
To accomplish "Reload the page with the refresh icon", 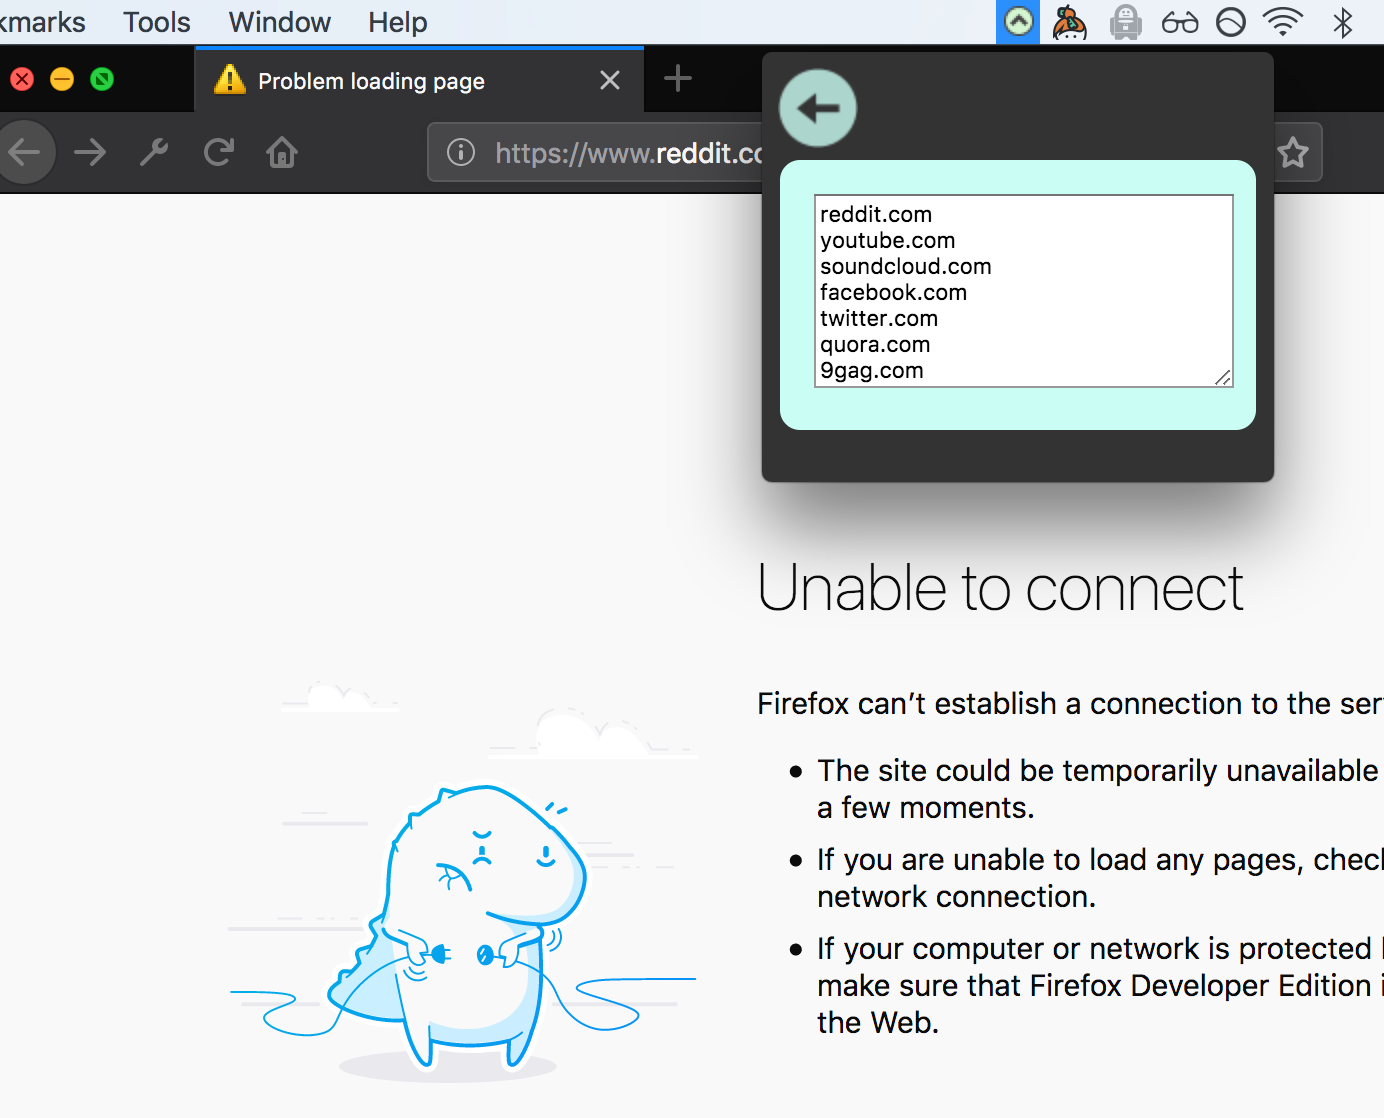I will point(219,152).
